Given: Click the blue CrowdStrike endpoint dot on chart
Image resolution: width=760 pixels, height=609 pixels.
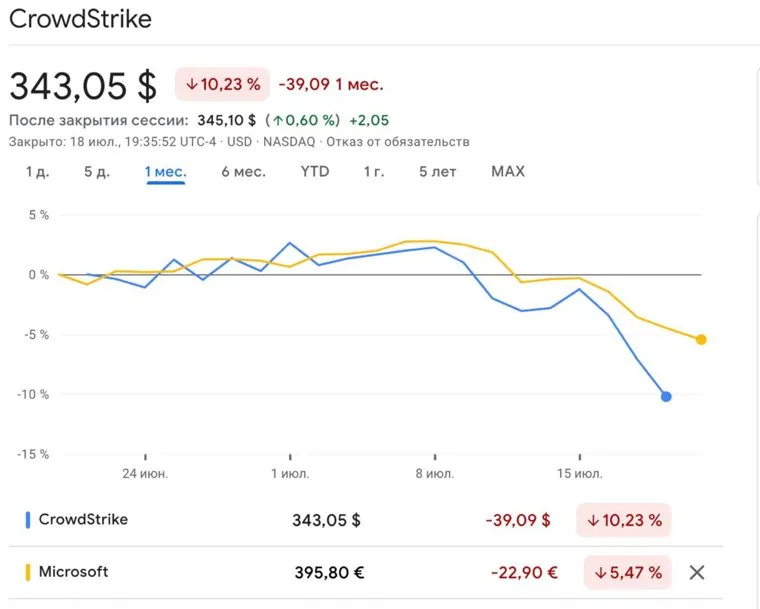Looking at the screenshot, I should [666, 397].
